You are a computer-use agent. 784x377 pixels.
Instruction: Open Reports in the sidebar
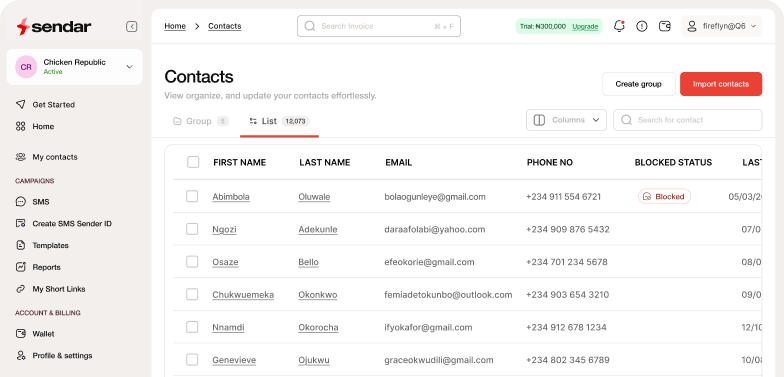[46, 267]
